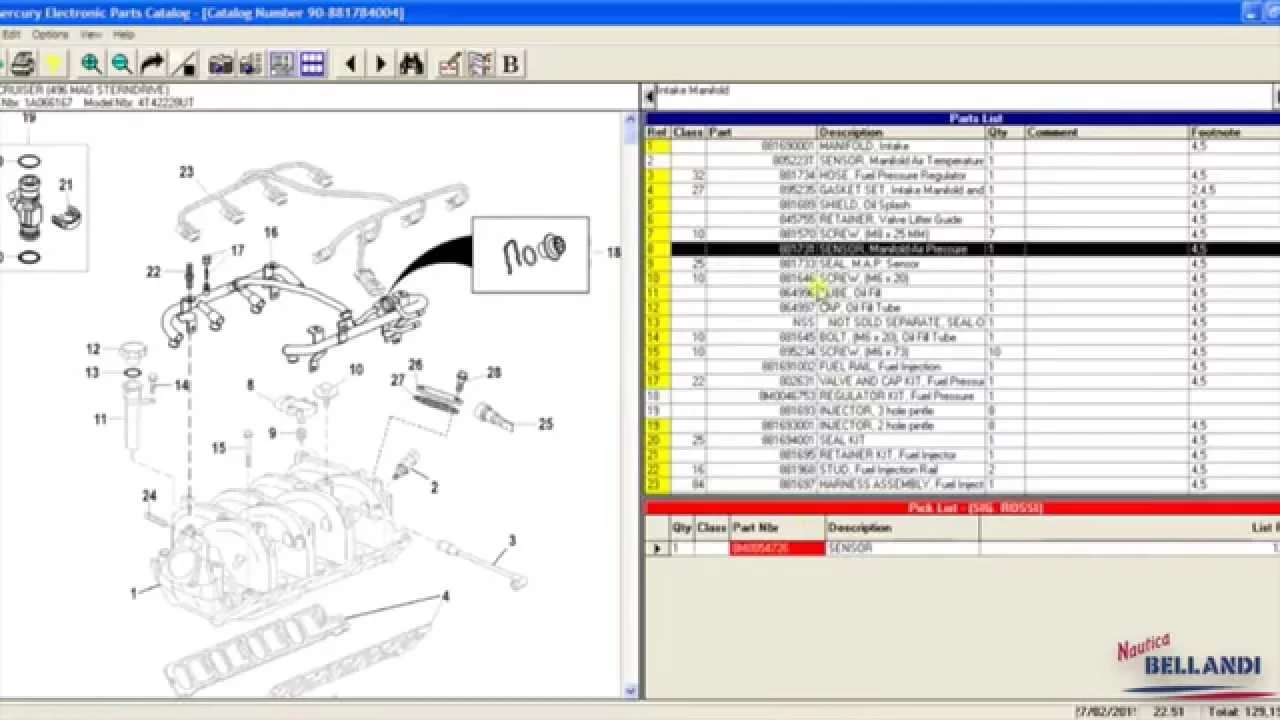Select the SHIELD, Oil Splash row

pyautogui.click(x=962, y=205)
